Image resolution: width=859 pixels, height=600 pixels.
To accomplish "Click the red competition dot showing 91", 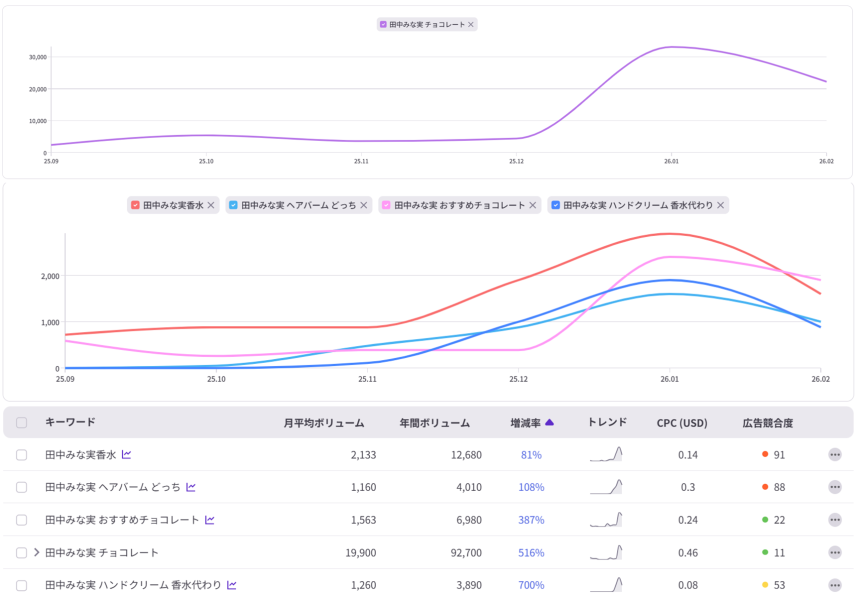I will coord(765,455).
